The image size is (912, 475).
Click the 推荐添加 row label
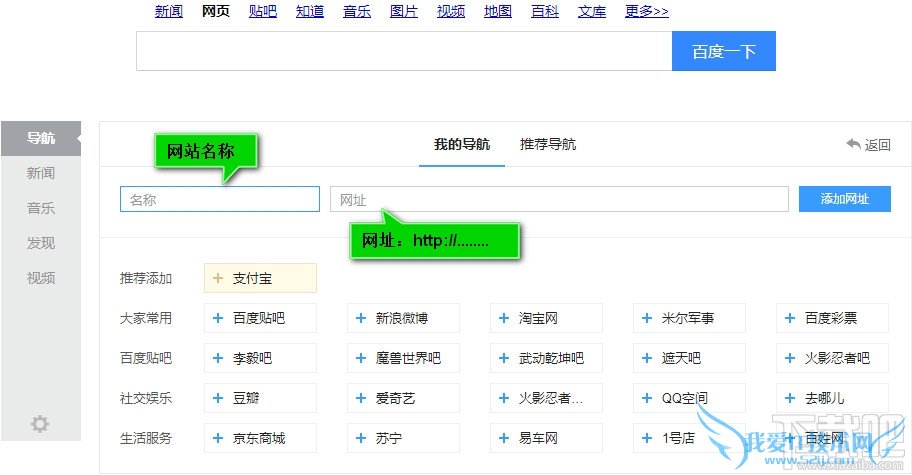146,278
